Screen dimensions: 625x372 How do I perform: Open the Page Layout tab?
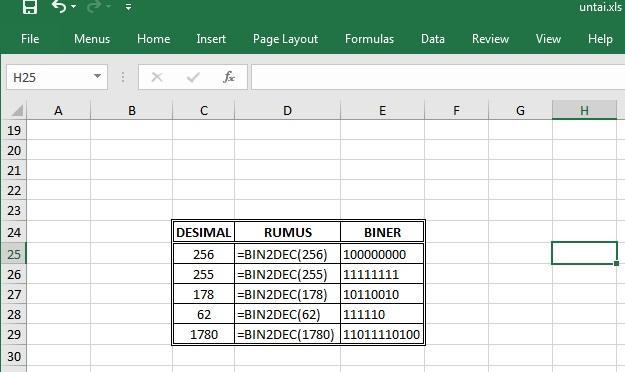[285, 39]
